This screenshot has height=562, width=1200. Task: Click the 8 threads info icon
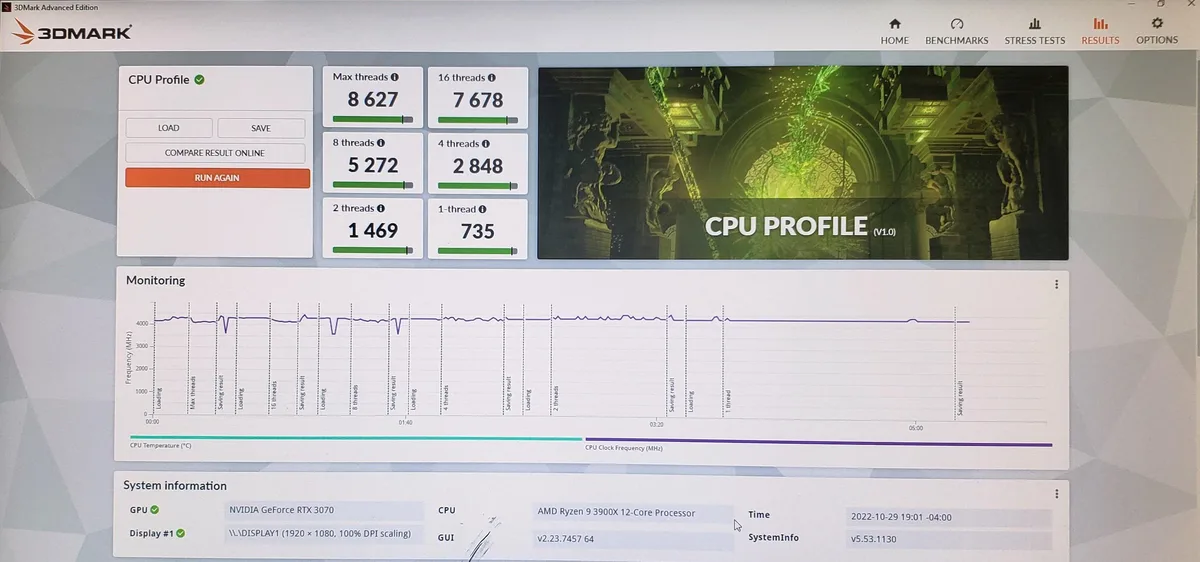coord(383,143)
